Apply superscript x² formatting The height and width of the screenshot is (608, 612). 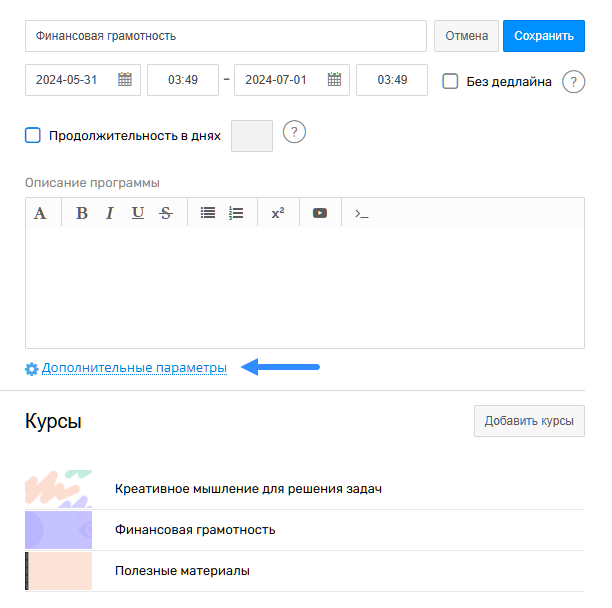(278, 213)
